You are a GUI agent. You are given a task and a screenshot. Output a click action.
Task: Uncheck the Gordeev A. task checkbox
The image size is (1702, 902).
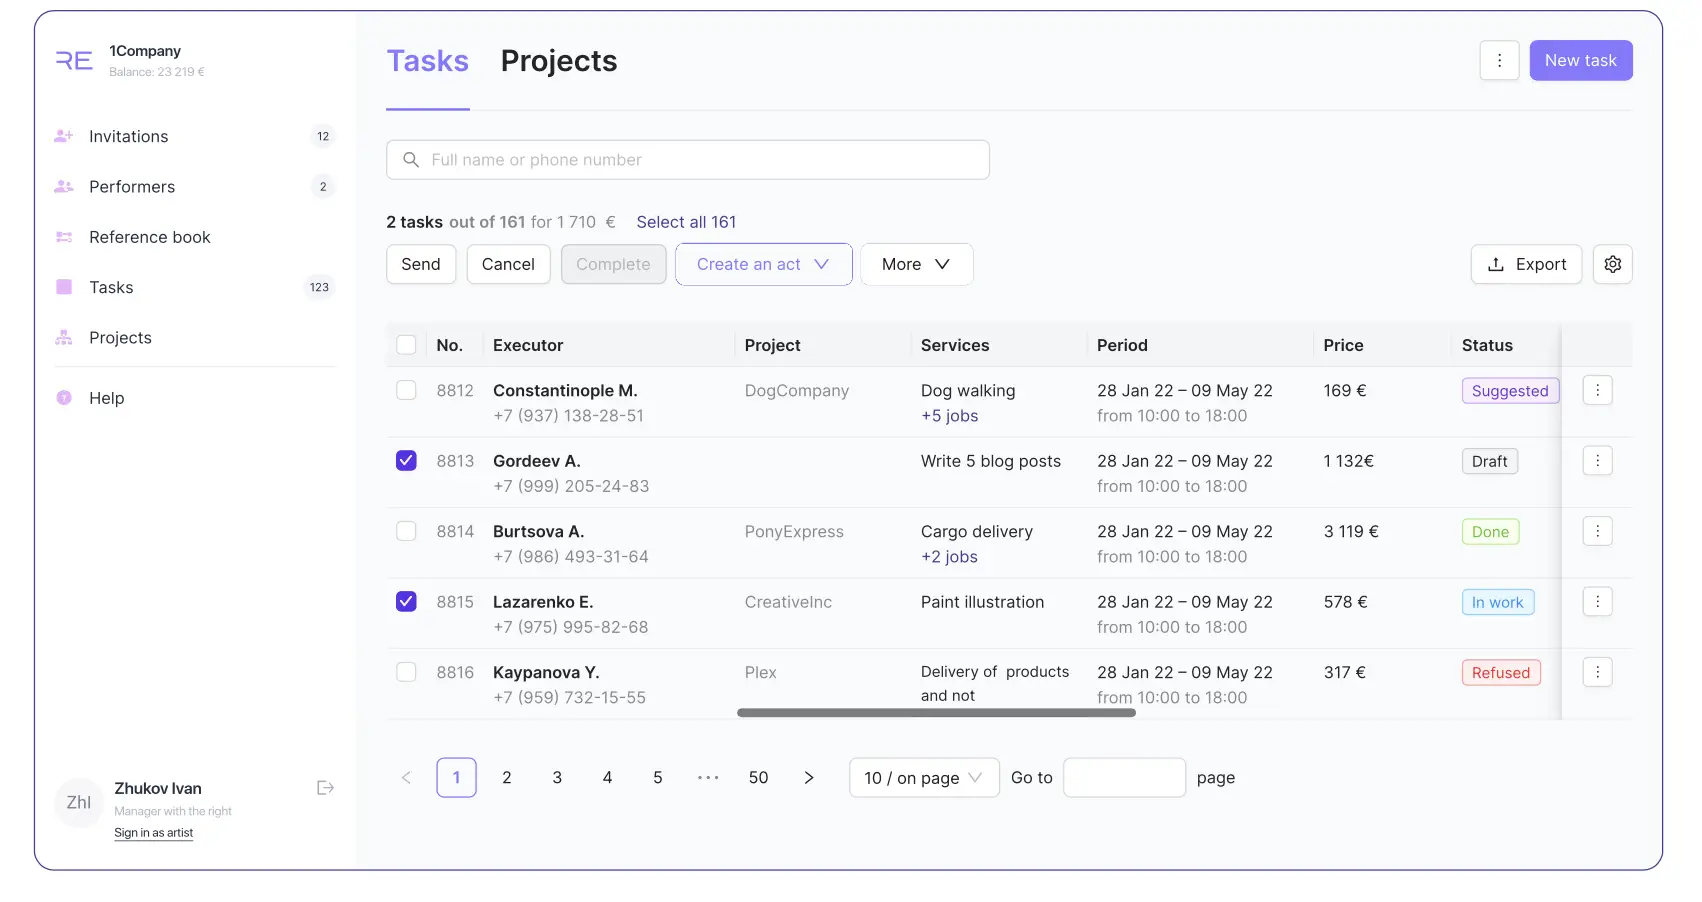tap(406, 461)
